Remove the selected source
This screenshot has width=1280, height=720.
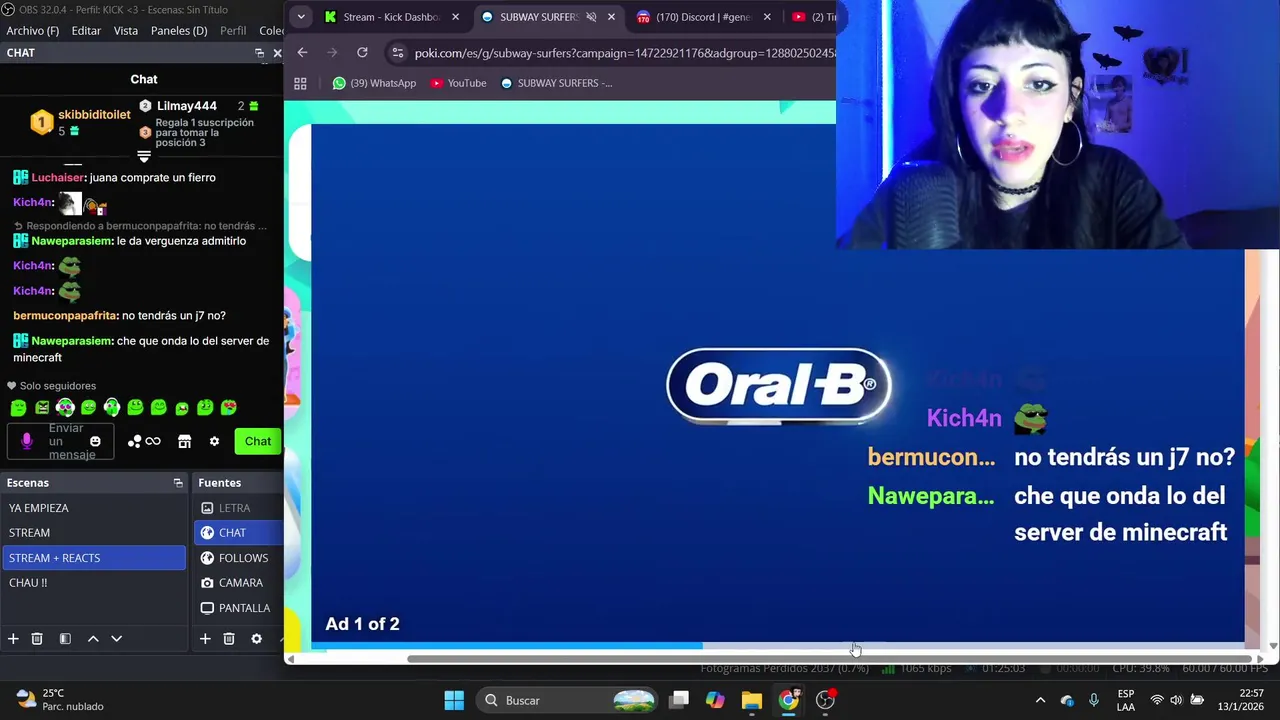pyautogui.click(x=229, y=639)
